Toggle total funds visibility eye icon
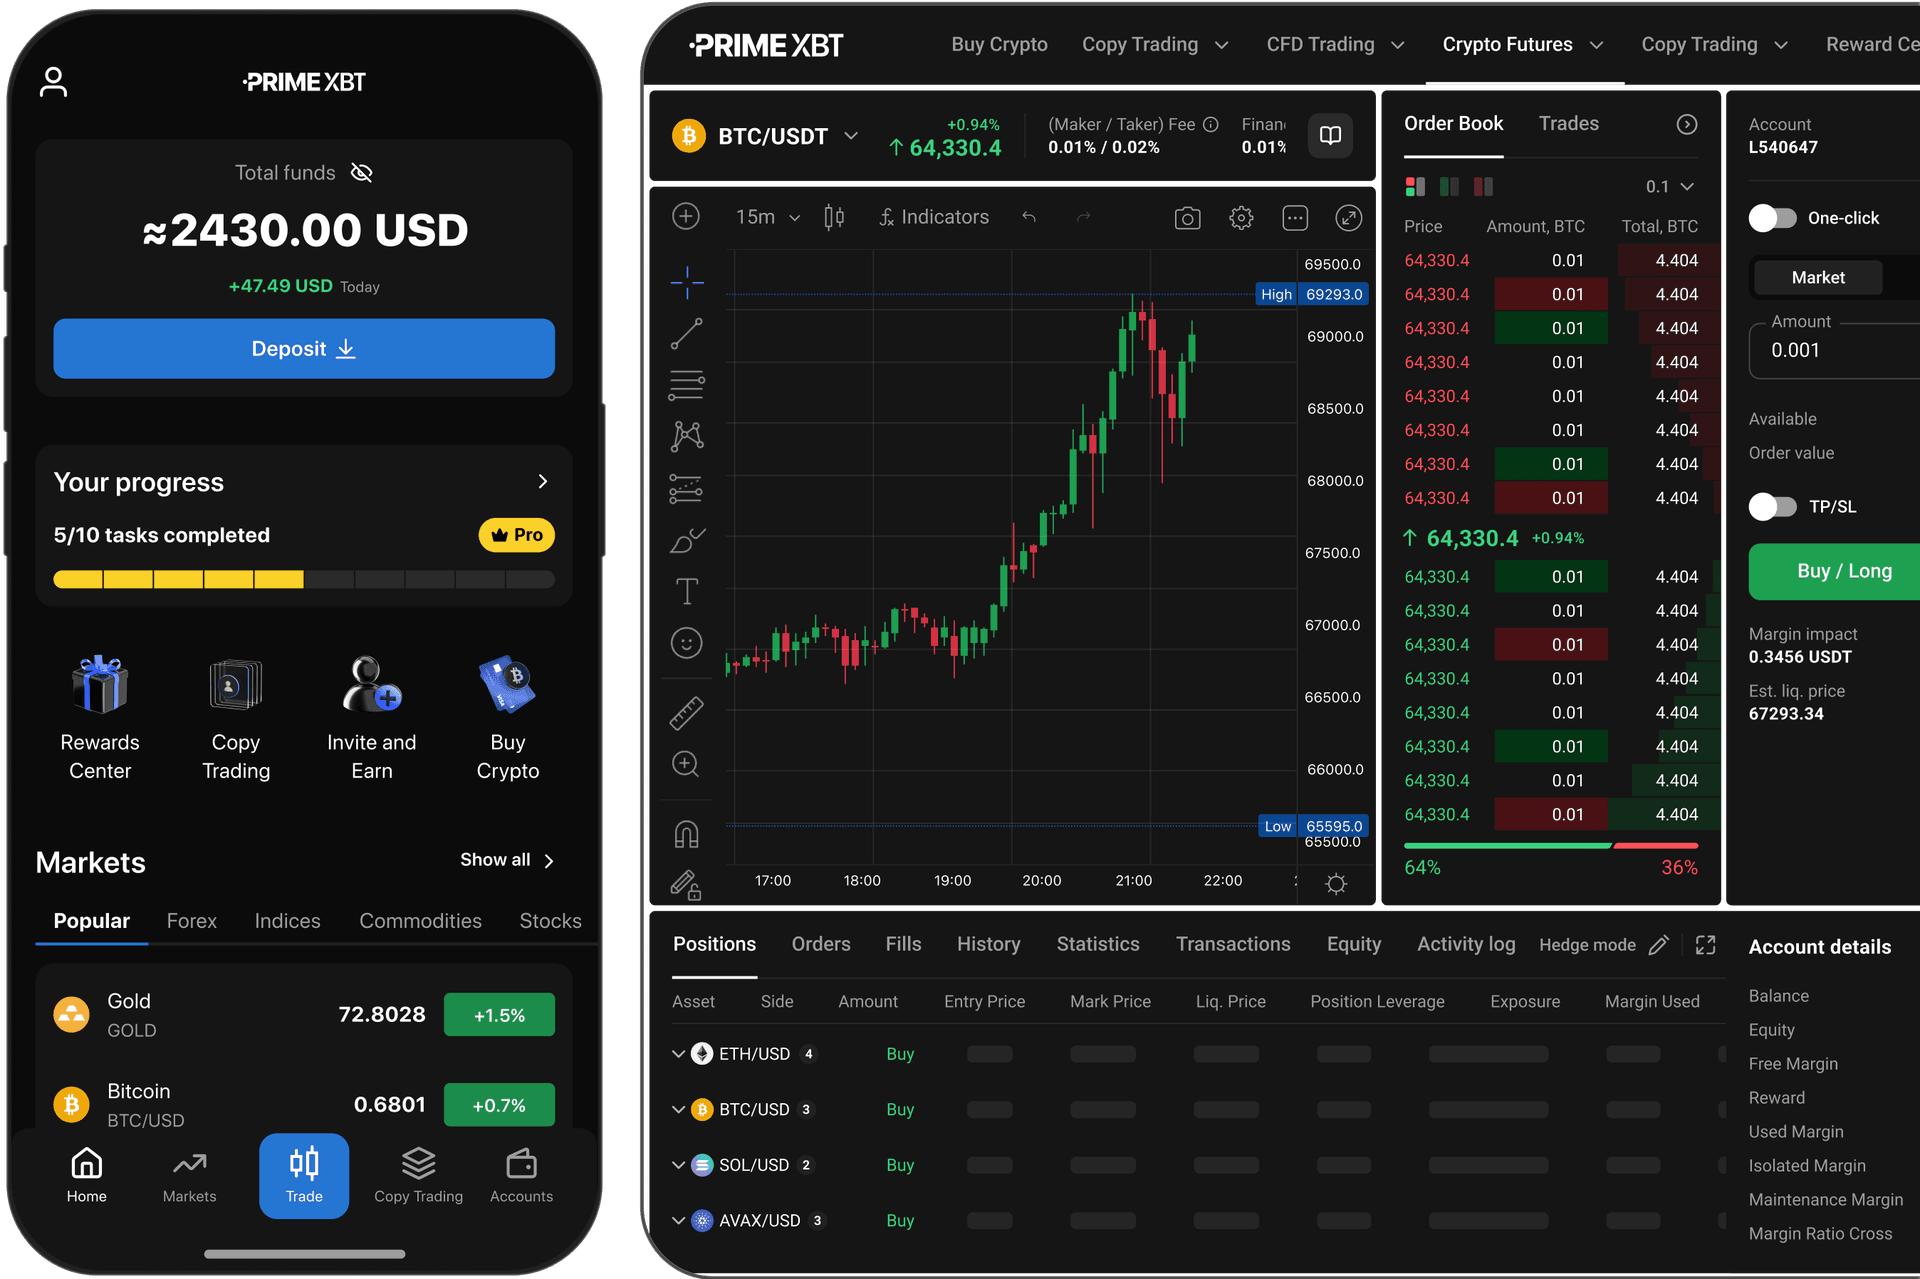Screen dimensions: 1920x1279 click(x=362, y=173)
